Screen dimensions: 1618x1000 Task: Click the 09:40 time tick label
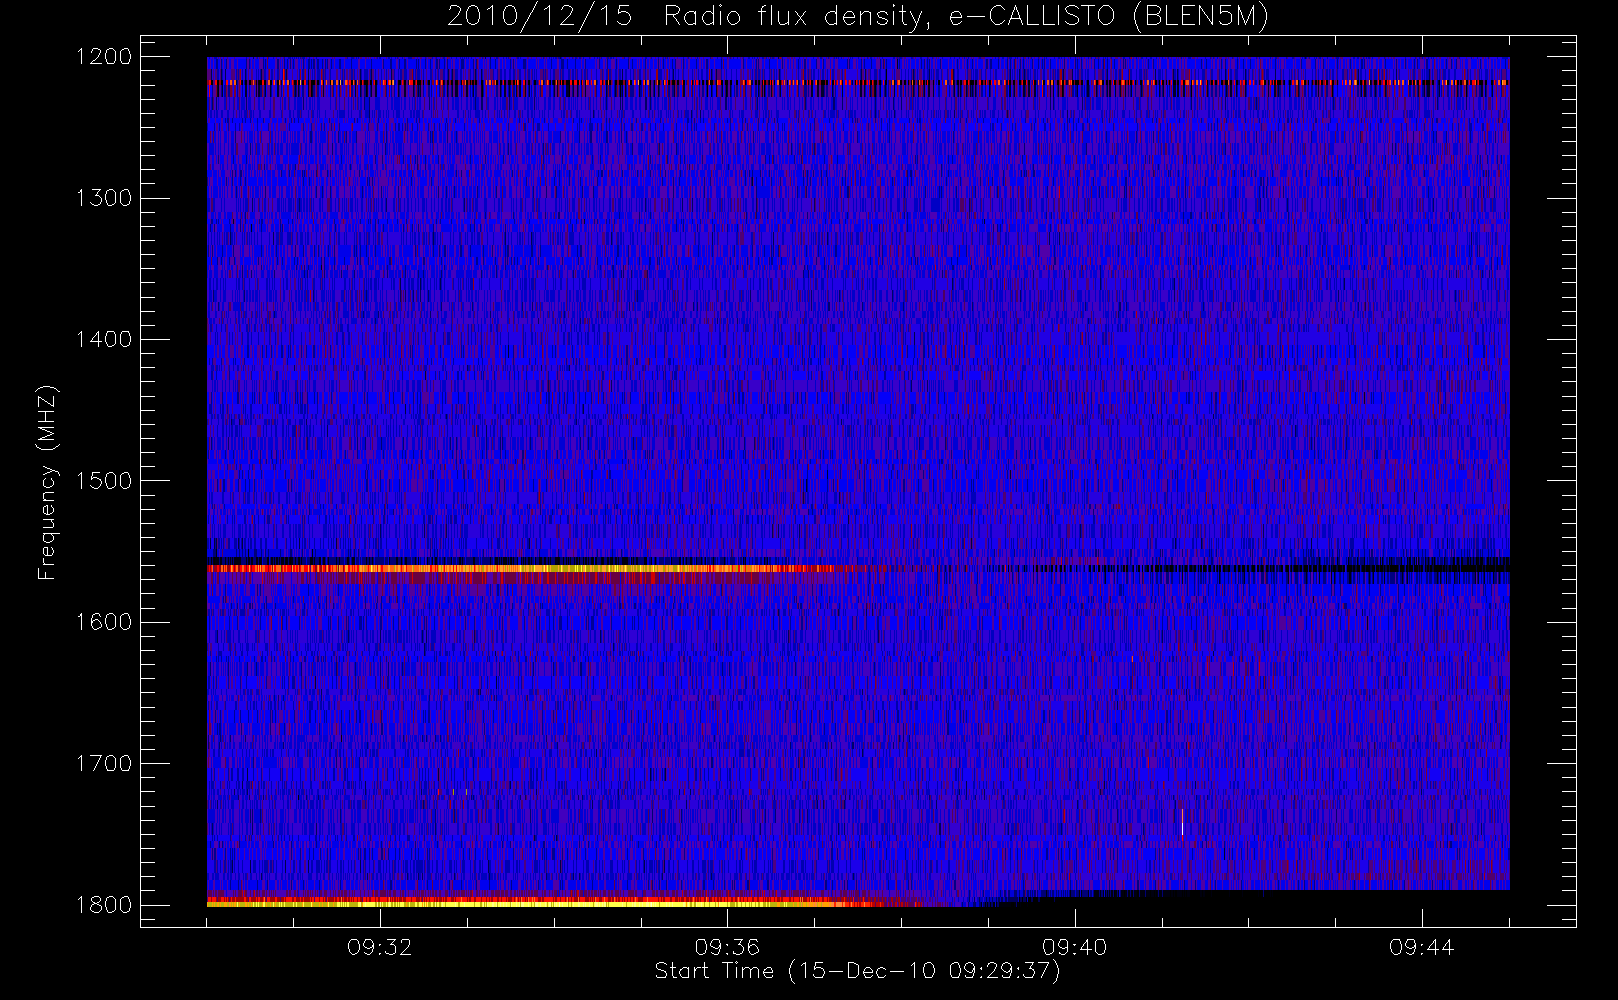pos(1075,947)
